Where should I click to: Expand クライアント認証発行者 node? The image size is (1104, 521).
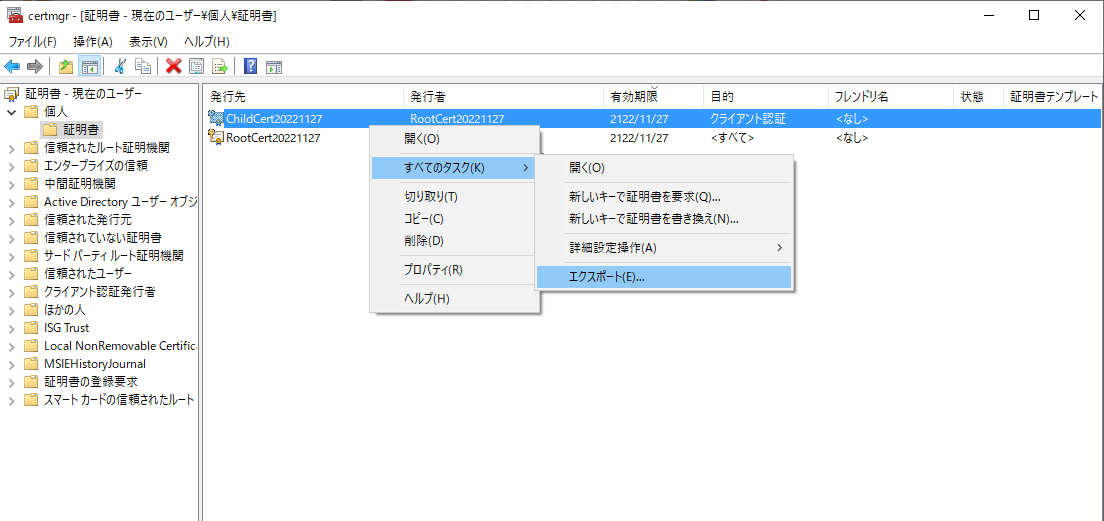point(11,292)
